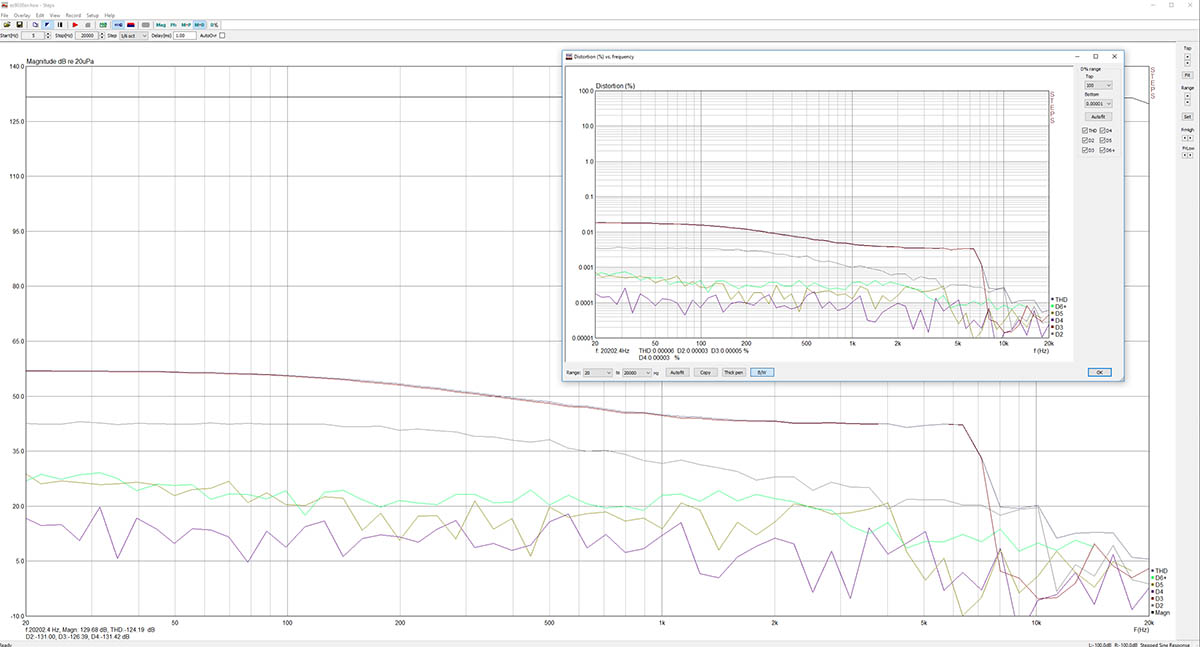This screenshot has width=1200, height=647.
Task: Click the Thick pen button
Action: click(x=733, y=372)
